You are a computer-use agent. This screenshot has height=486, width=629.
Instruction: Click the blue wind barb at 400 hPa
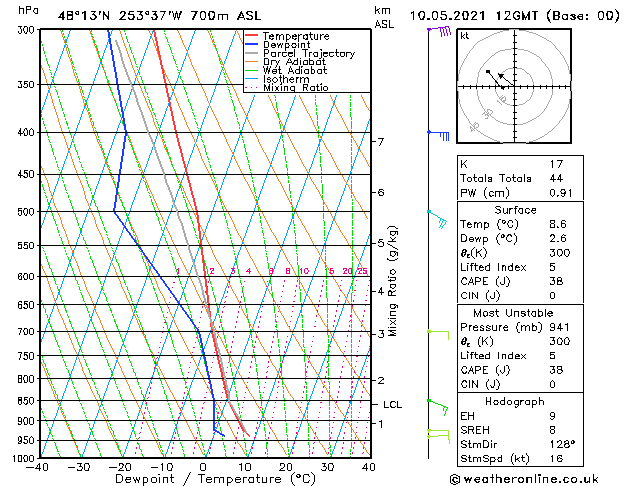(438, 136)
